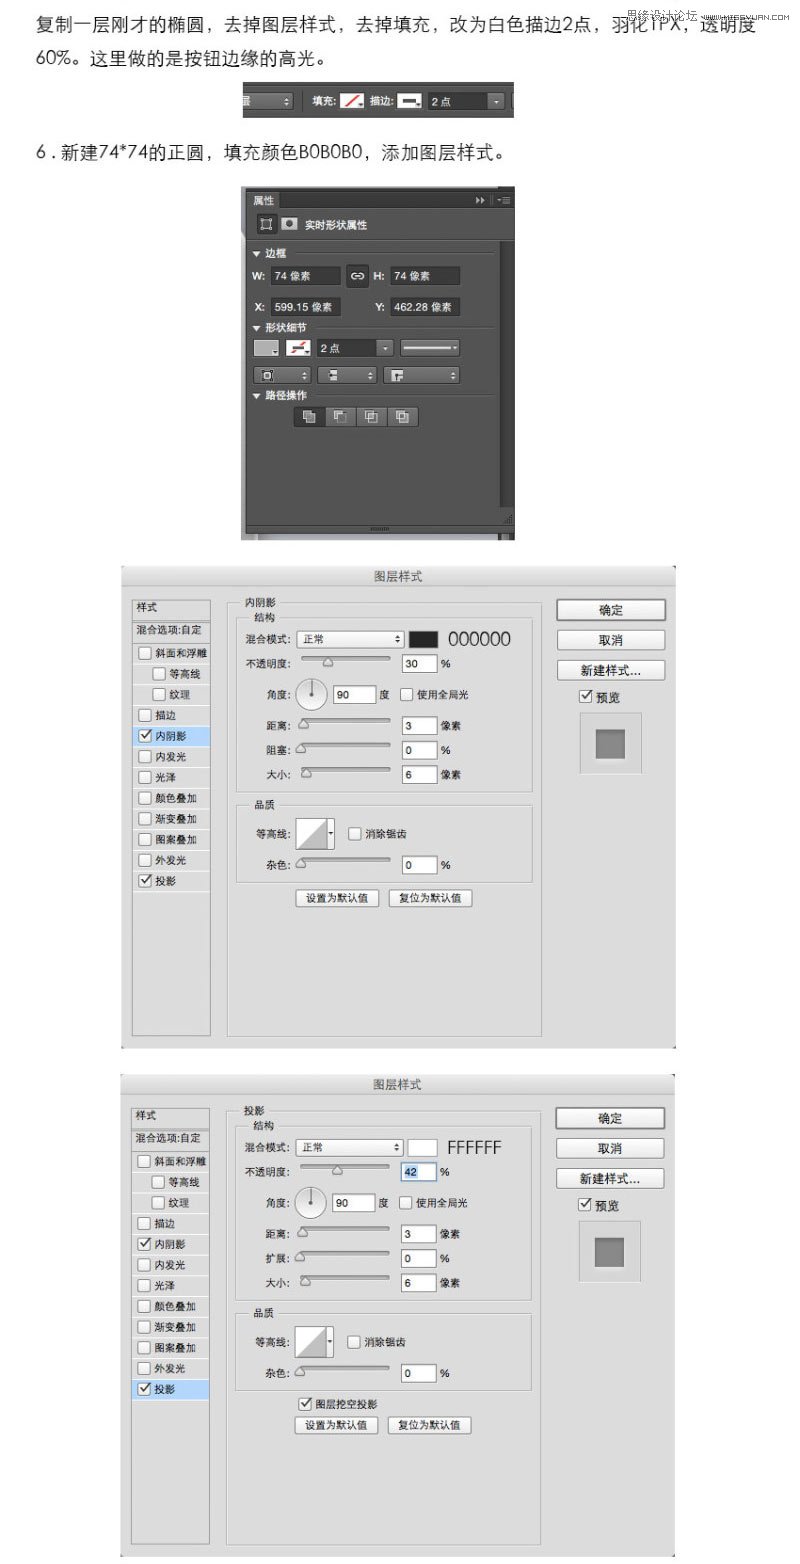Collapse the 路径操作 section
This screenshot has height=1564, width=800.
coord(257,396)
